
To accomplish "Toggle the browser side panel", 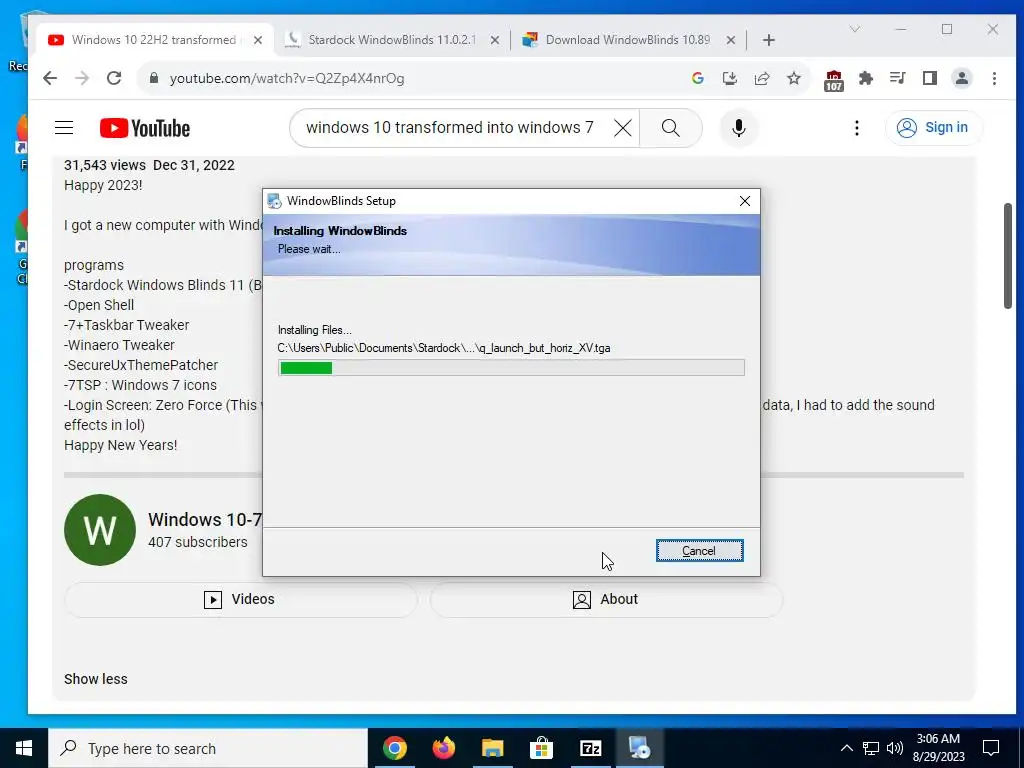I will (x=930, y=78).
